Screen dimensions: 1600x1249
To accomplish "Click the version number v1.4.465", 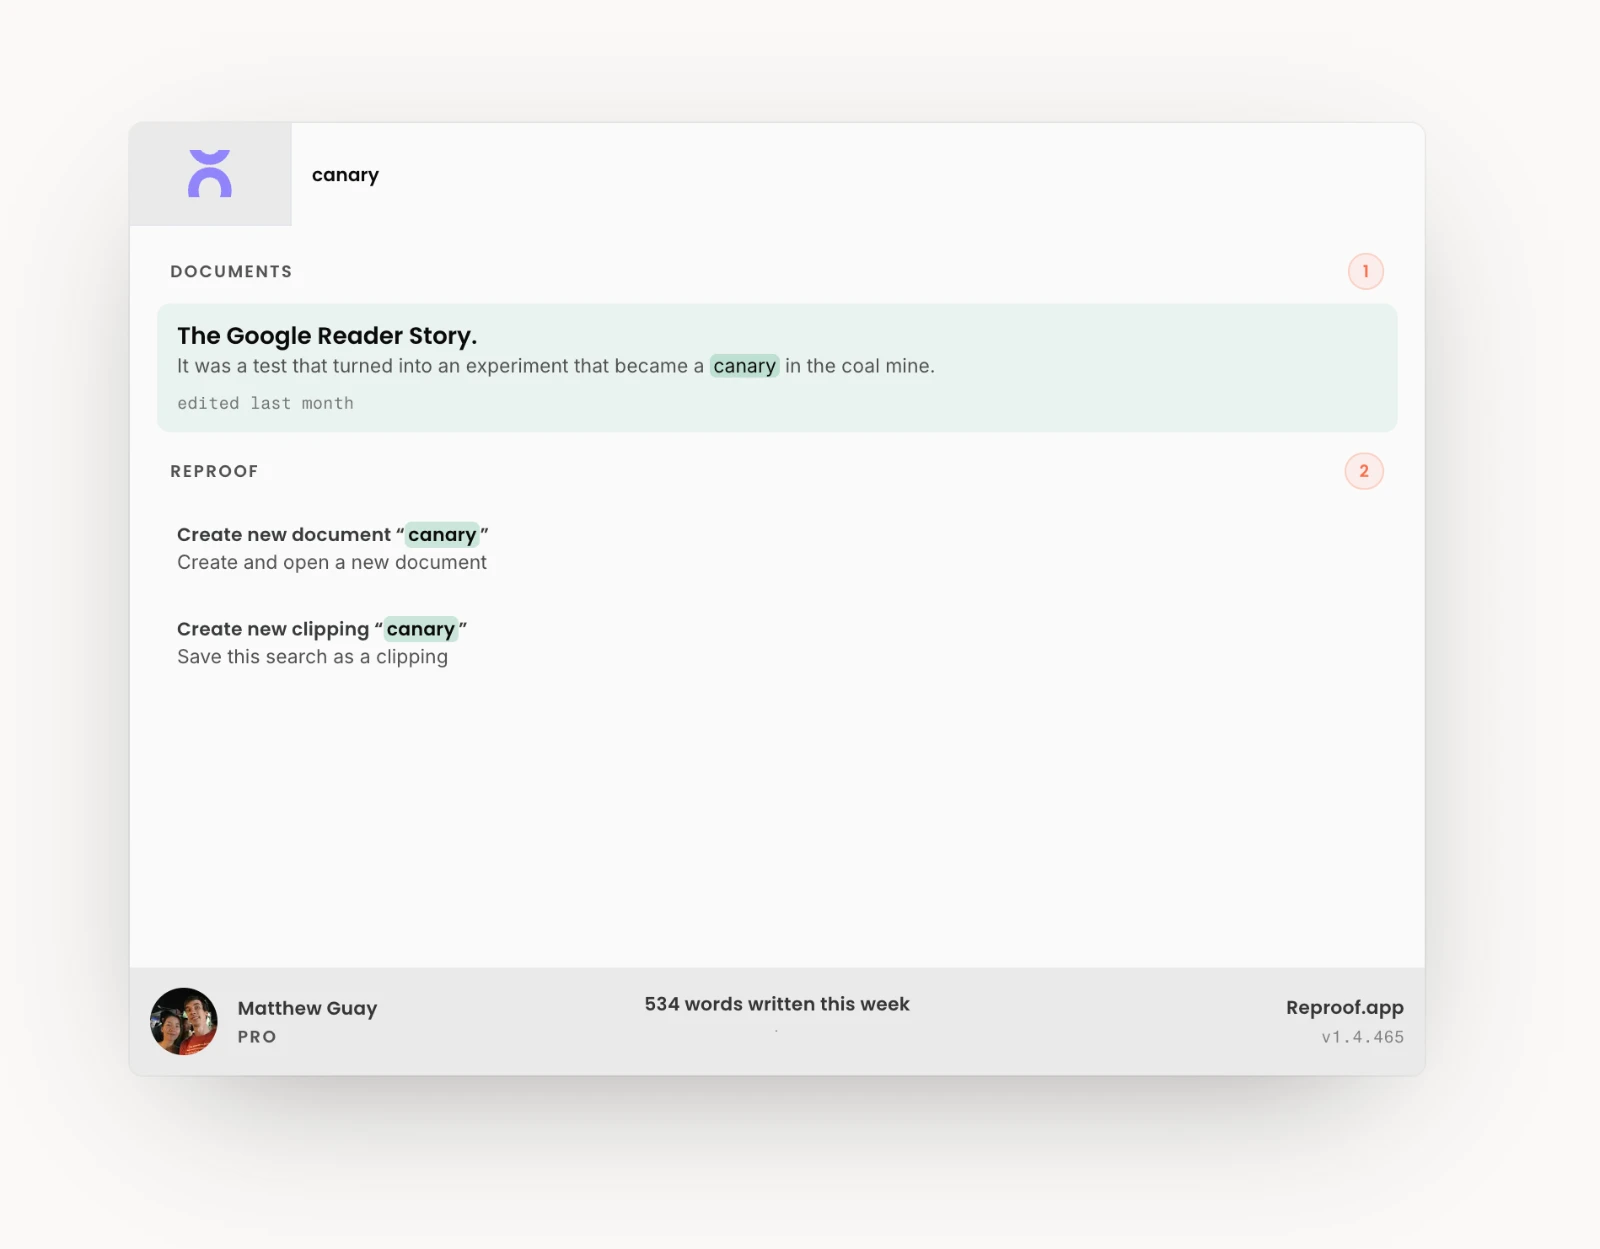I will tap(1362, 1037).
